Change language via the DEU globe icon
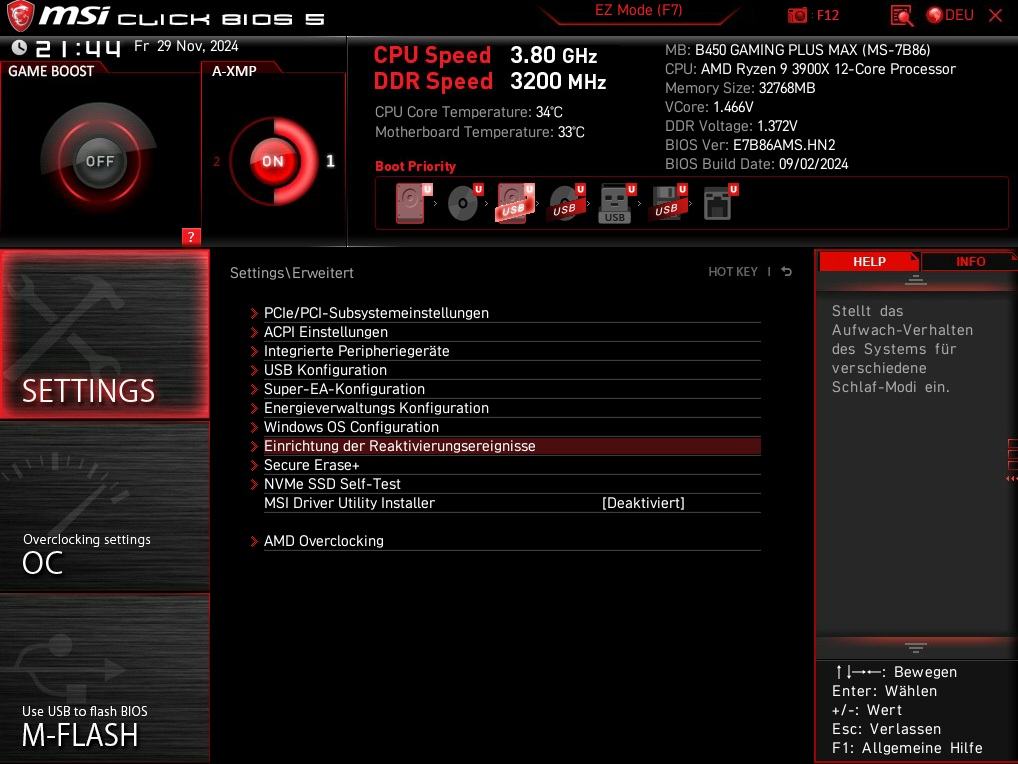1018x764 pixels. 950,15
